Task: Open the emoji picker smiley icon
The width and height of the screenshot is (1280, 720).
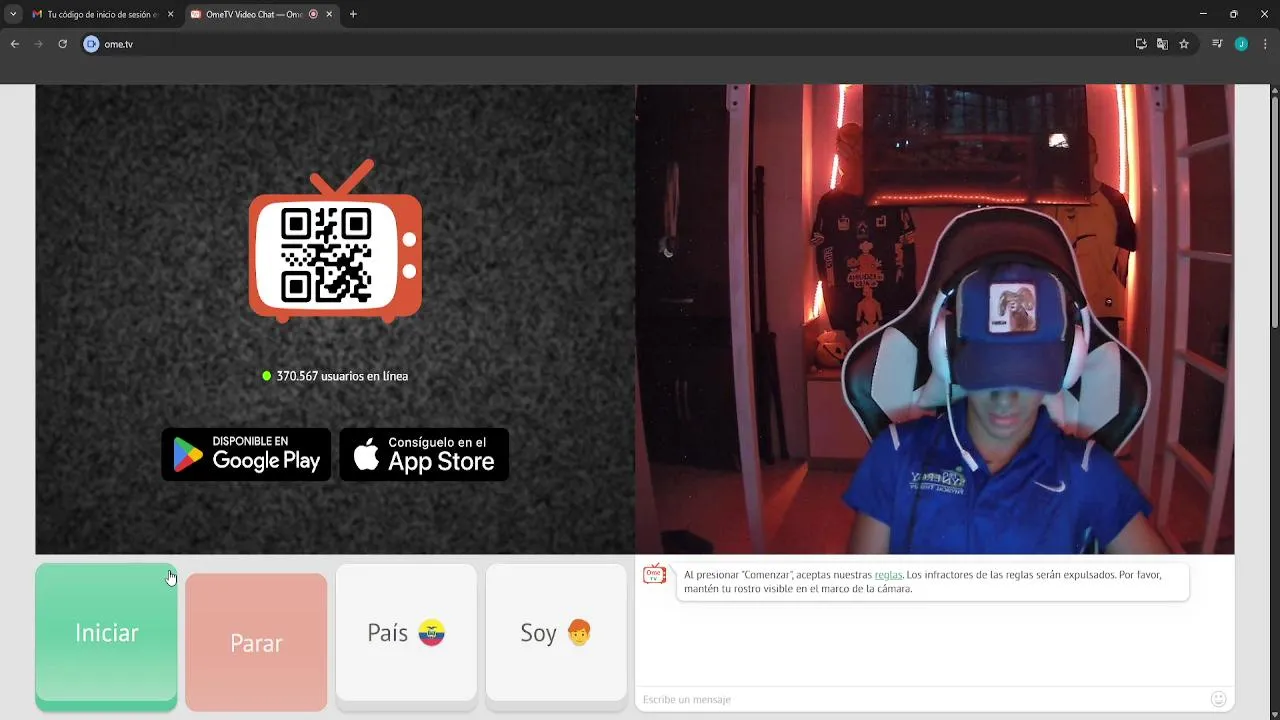Action: click(x=1218, y=699)
